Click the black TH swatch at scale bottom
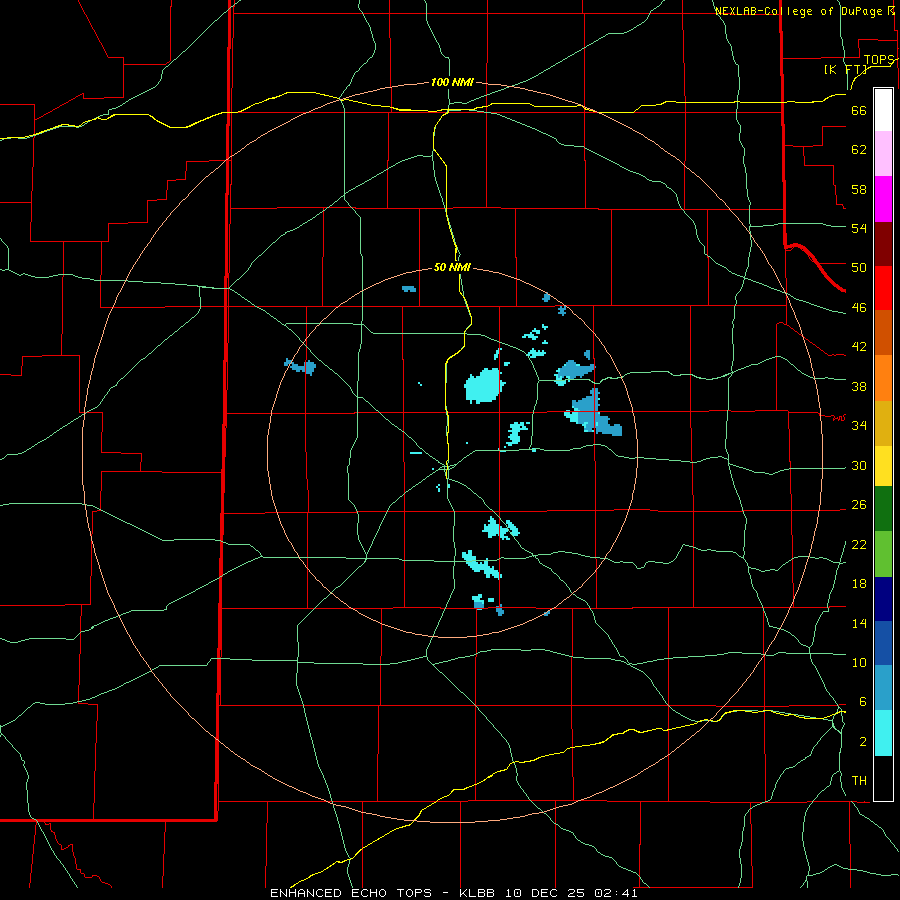This screenshot has height=900, width=900. coord(883,778)
